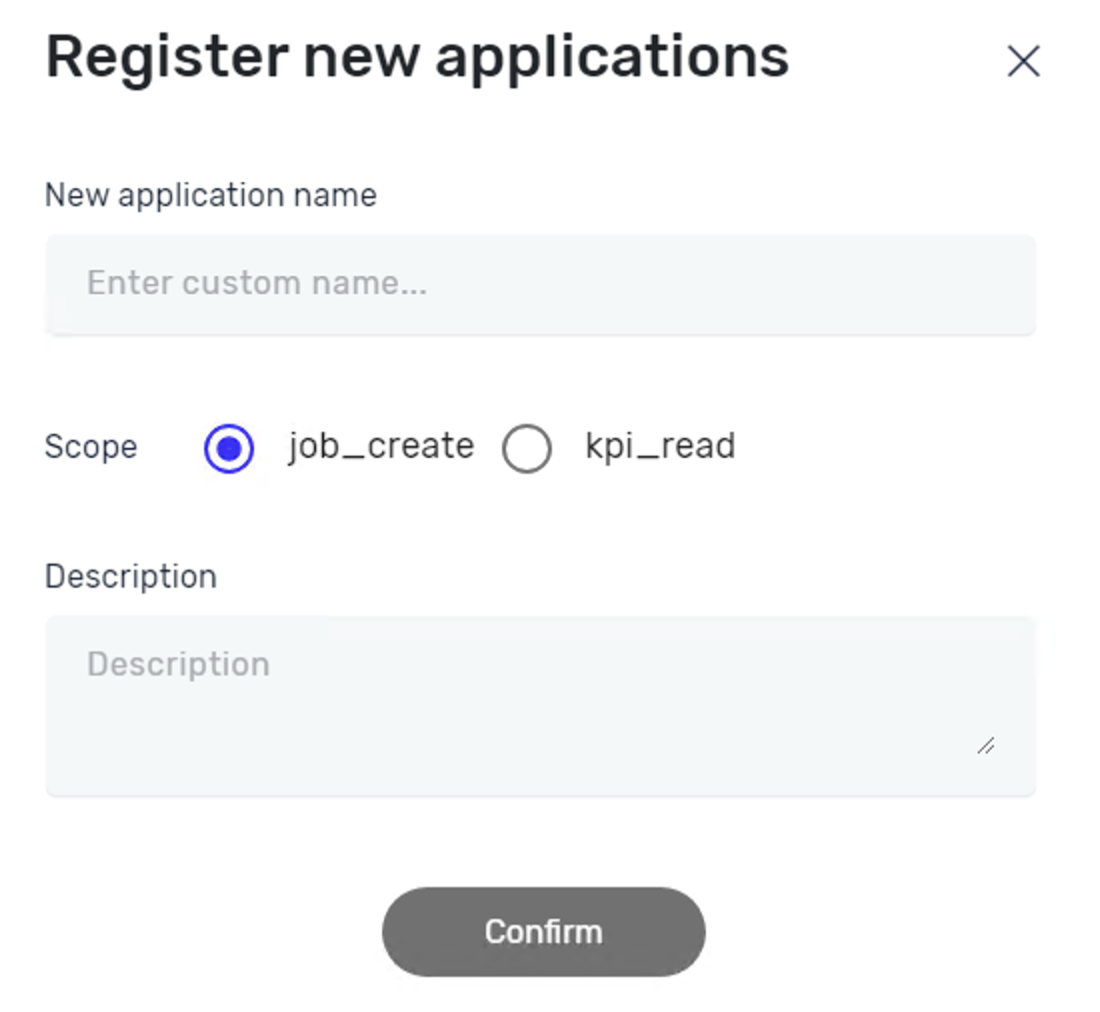This screenshot has height=1012, width=1100.
Task: Click the Confirm button
Action: (543, 931)
